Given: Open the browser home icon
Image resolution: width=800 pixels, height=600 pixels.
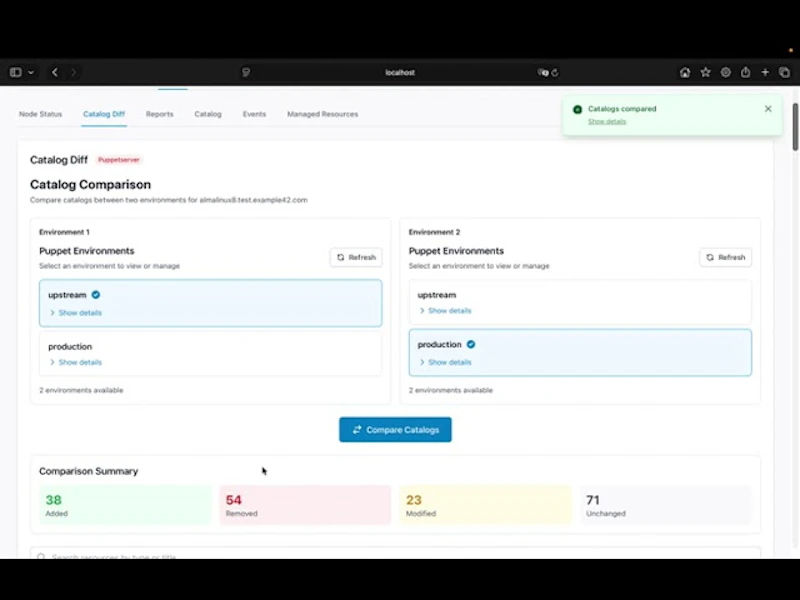Looking at the screenshot, I should 685,72.
